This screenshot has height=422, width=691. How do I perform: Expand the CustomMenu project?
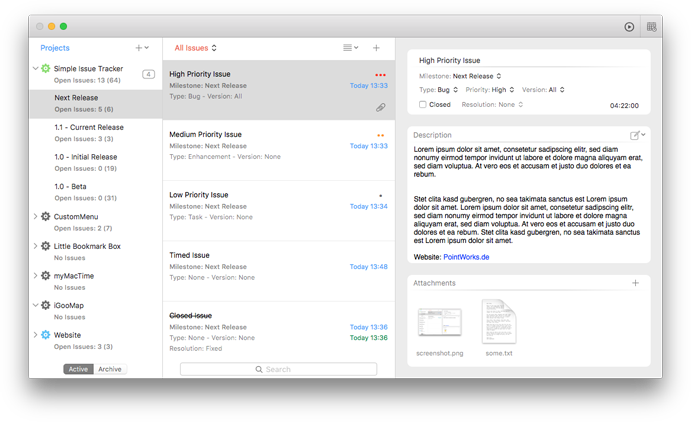(x=35, y=216)
